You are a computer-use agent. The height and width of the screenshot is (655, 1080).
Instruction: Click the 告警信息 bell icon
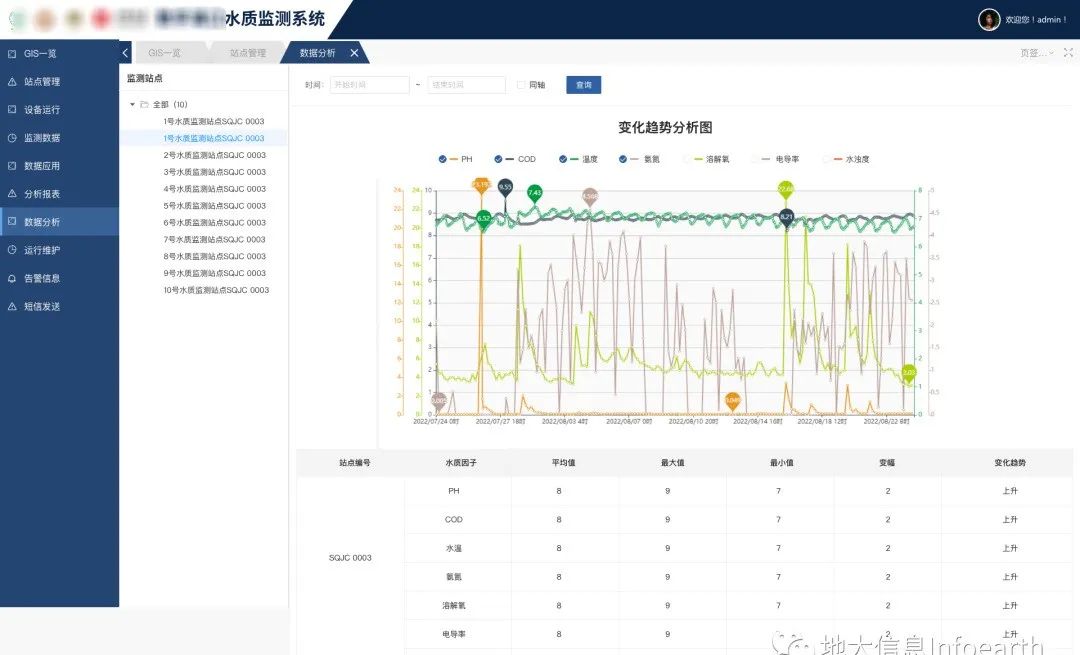point(12,278)
